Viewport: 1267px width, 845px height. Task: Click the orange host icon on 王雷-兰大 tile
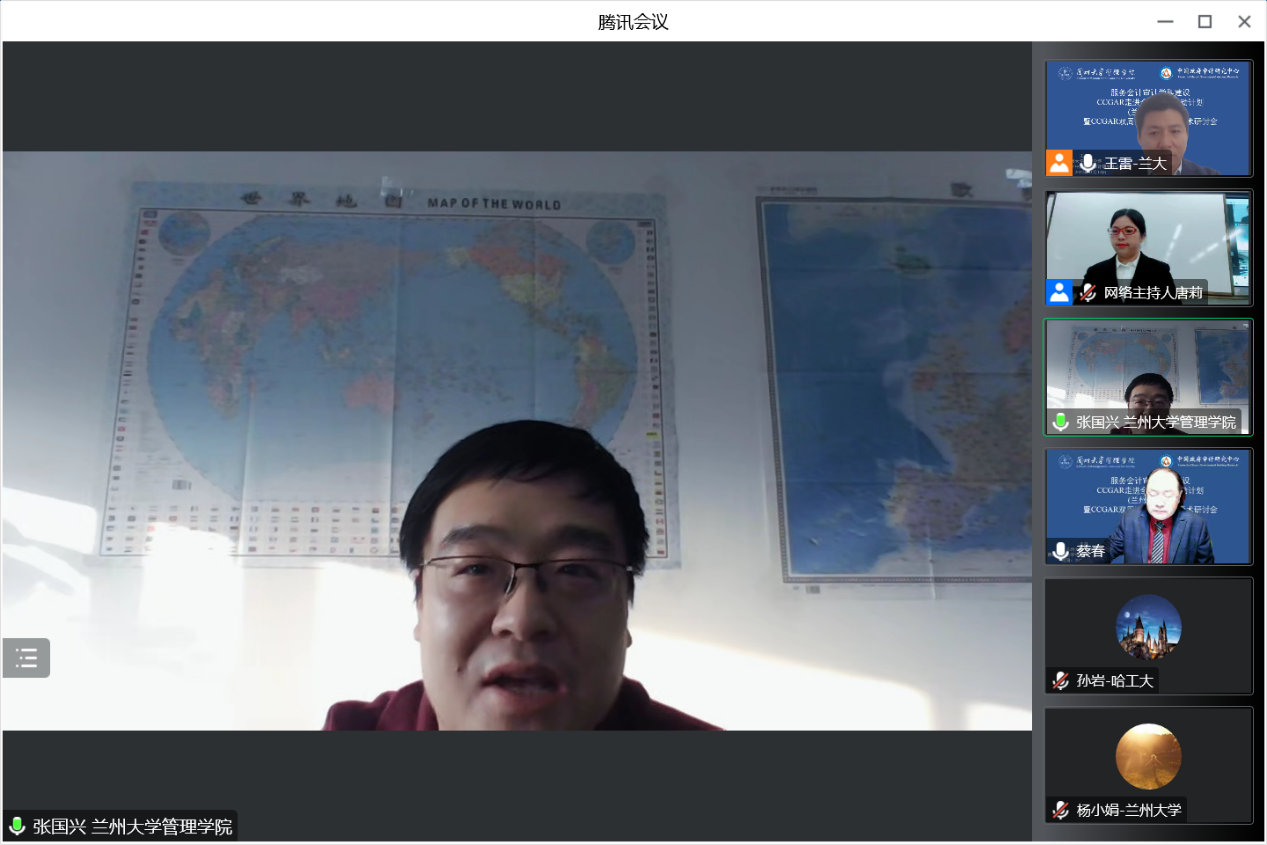click(x=1059, y=163)
